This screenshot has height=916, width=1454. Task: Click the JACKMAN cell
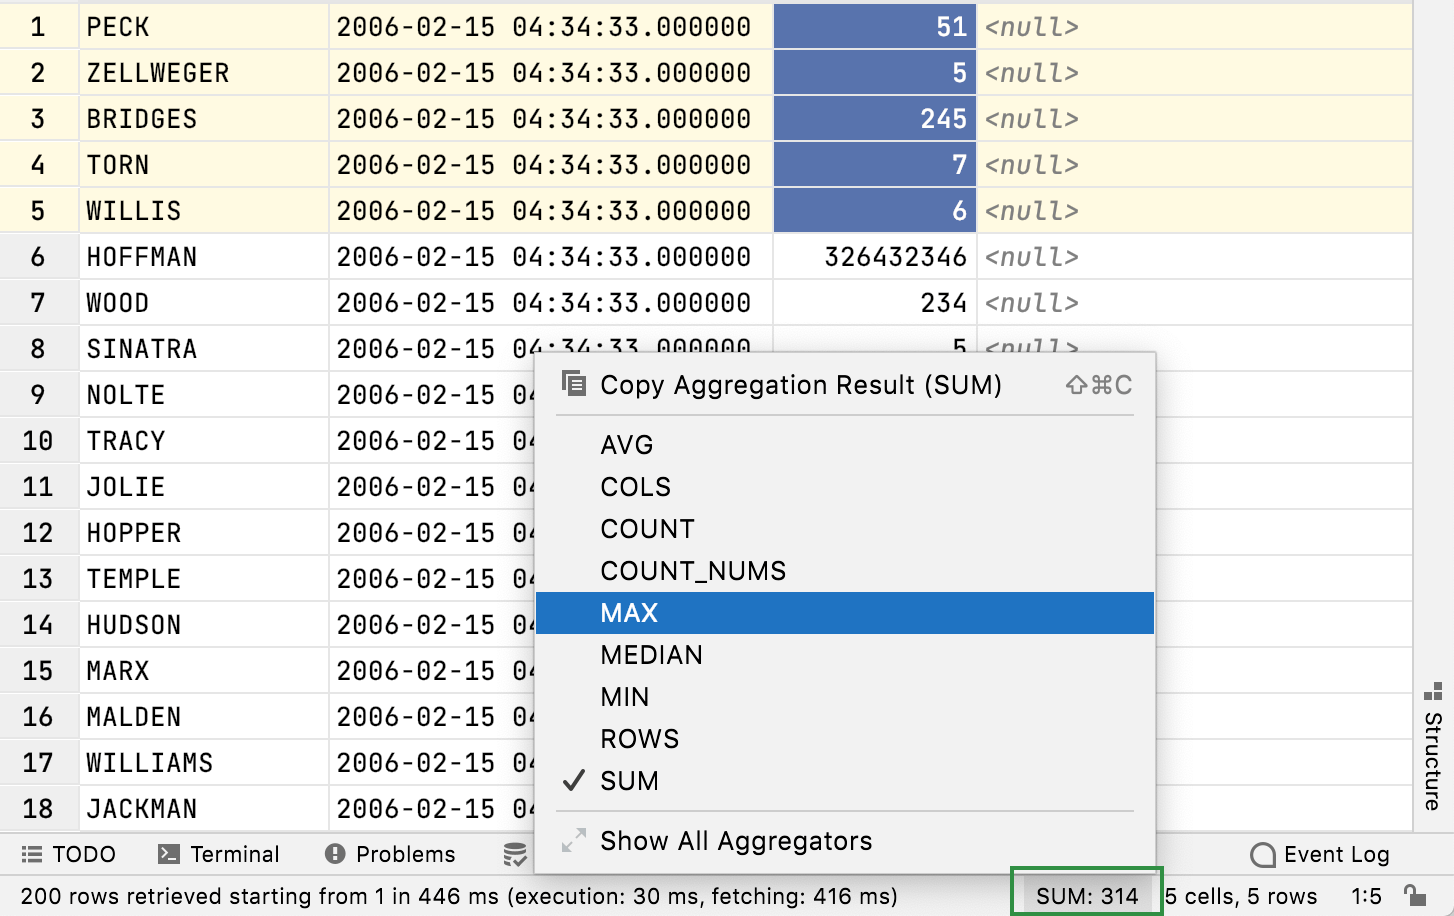pyautogui.click(x=204, y=809)
